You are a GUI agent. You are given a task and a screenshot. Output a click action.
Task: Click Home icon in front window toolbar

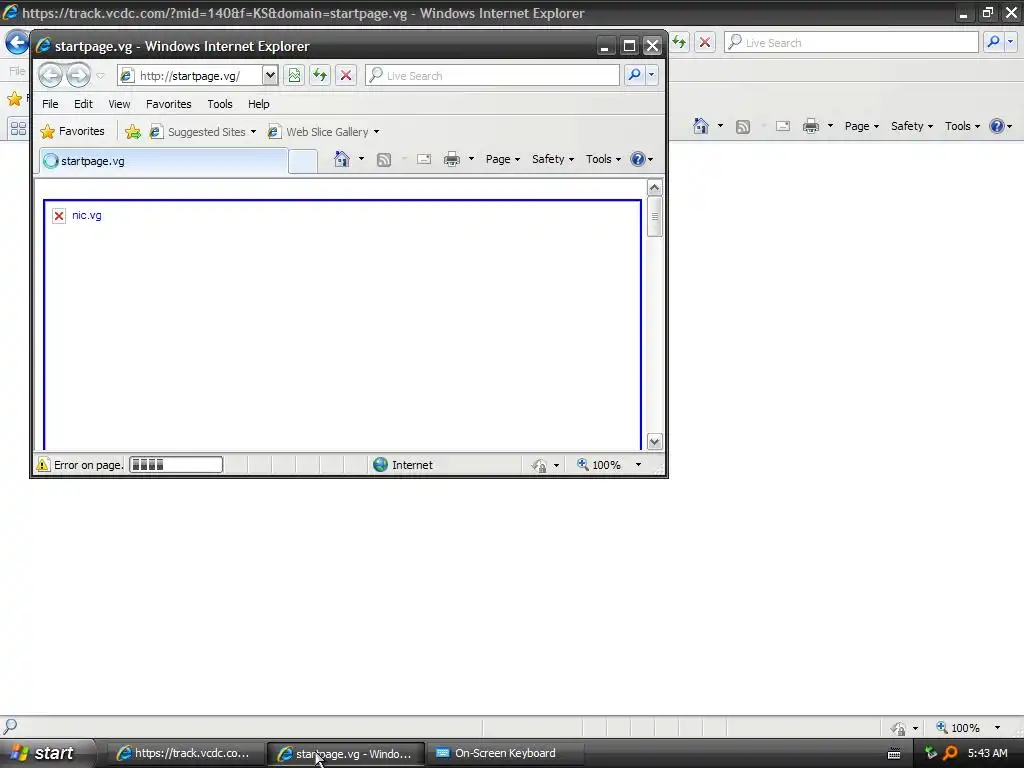coord(342,159)
